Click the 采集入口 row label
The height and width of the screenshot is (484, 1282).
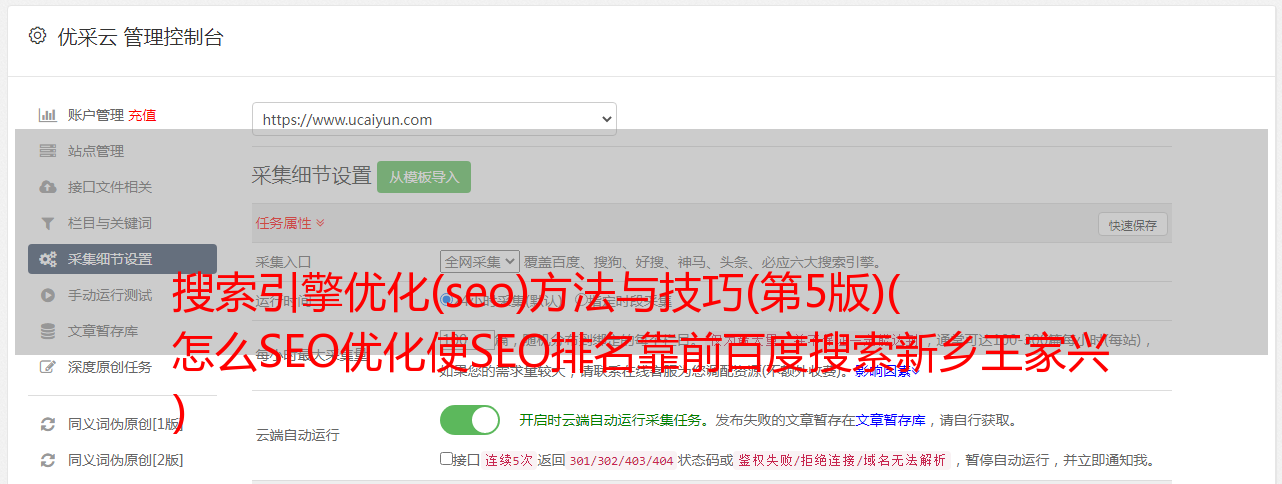coord(283,262)
